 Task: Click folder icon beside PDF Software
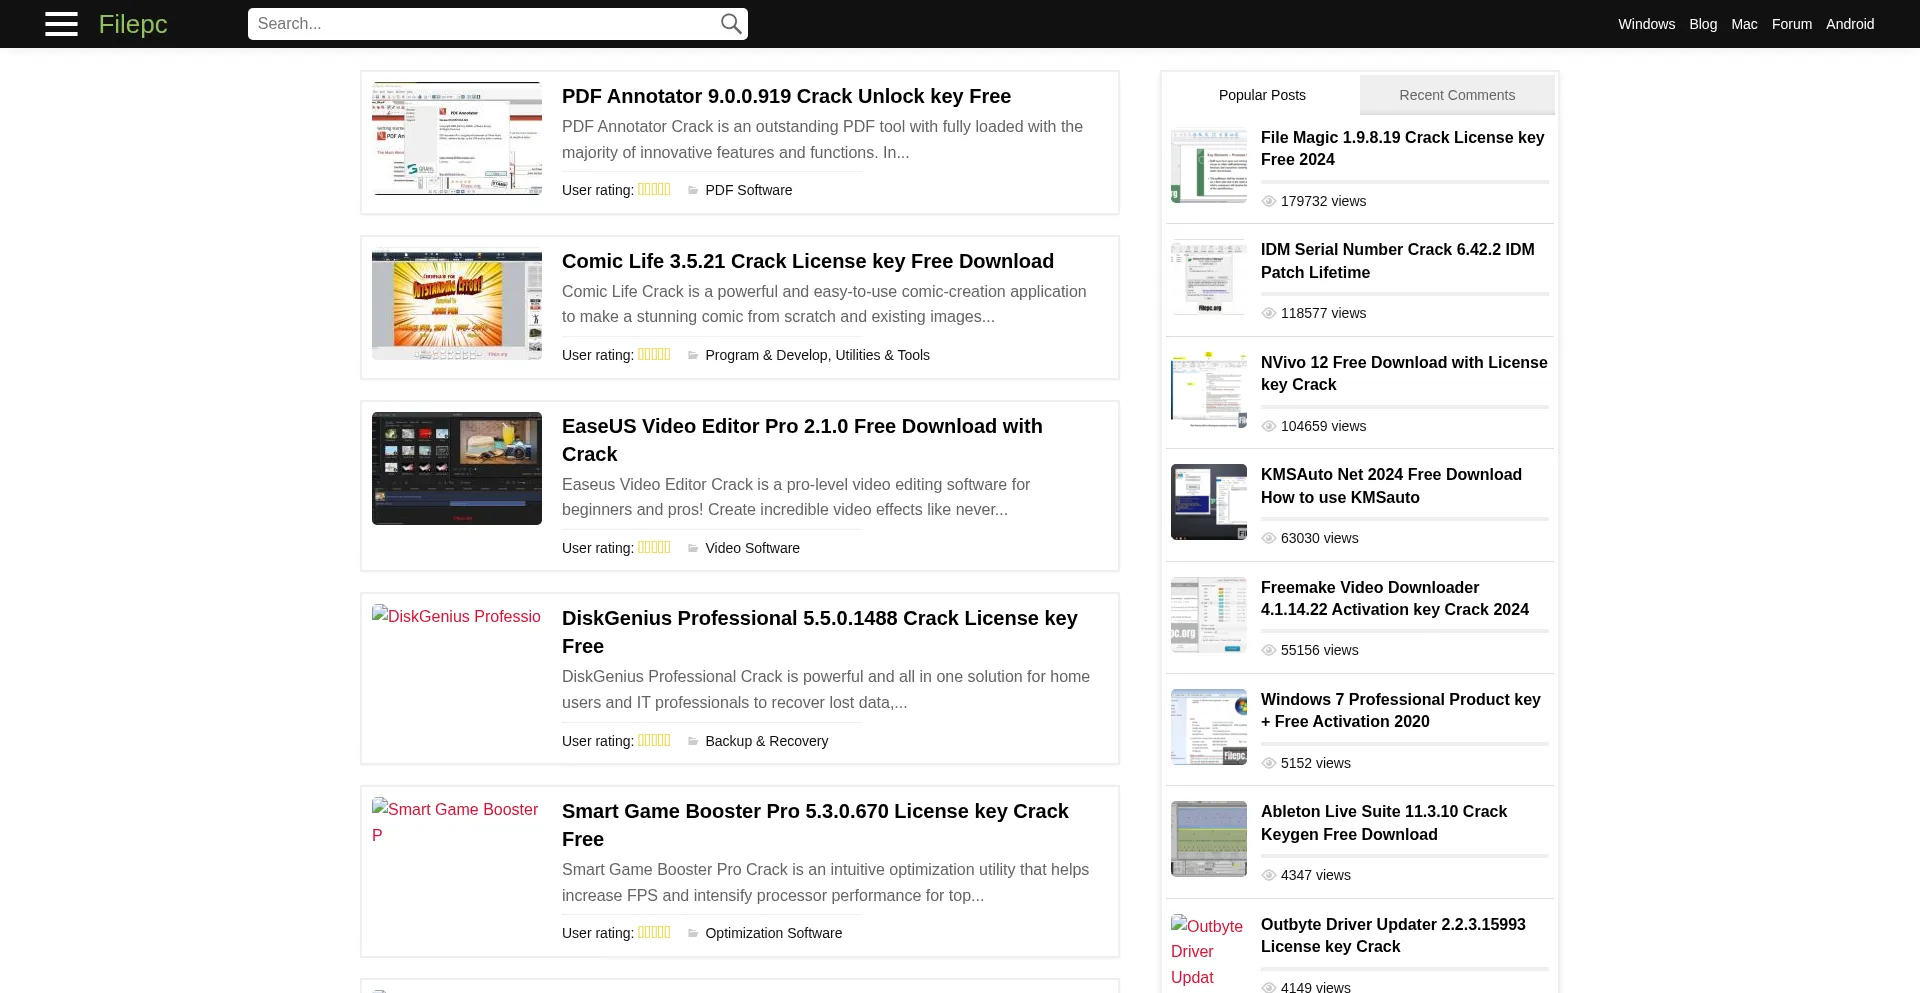[693, 190]
